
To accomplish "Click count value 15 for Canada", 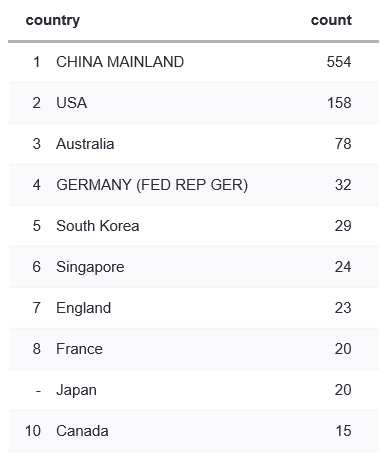I will click(343, 431).
